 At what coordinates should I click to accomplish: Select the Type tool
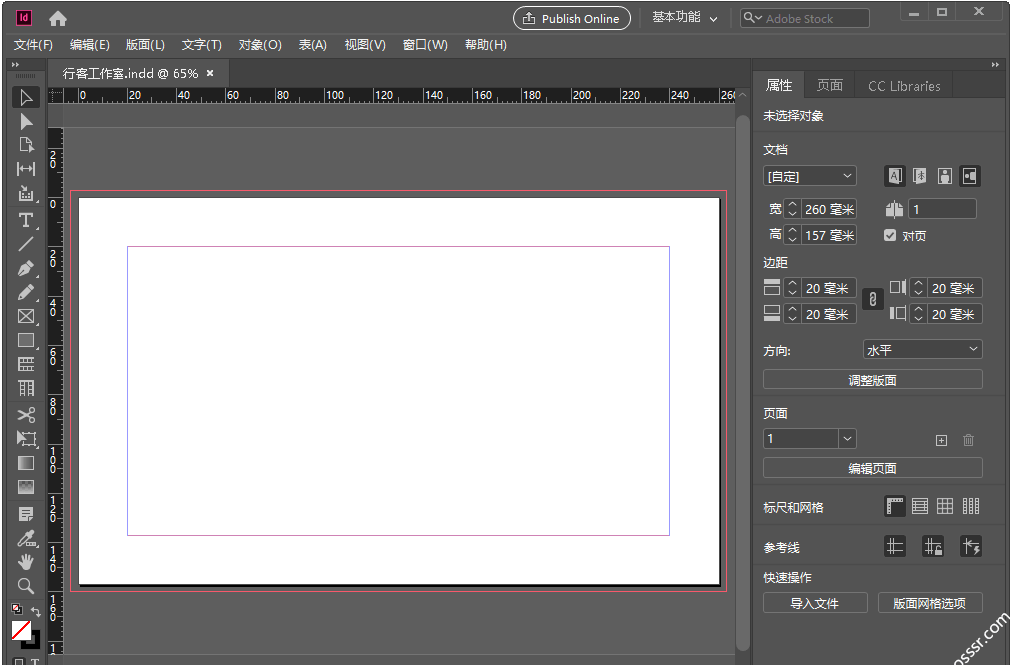(26, 220)
